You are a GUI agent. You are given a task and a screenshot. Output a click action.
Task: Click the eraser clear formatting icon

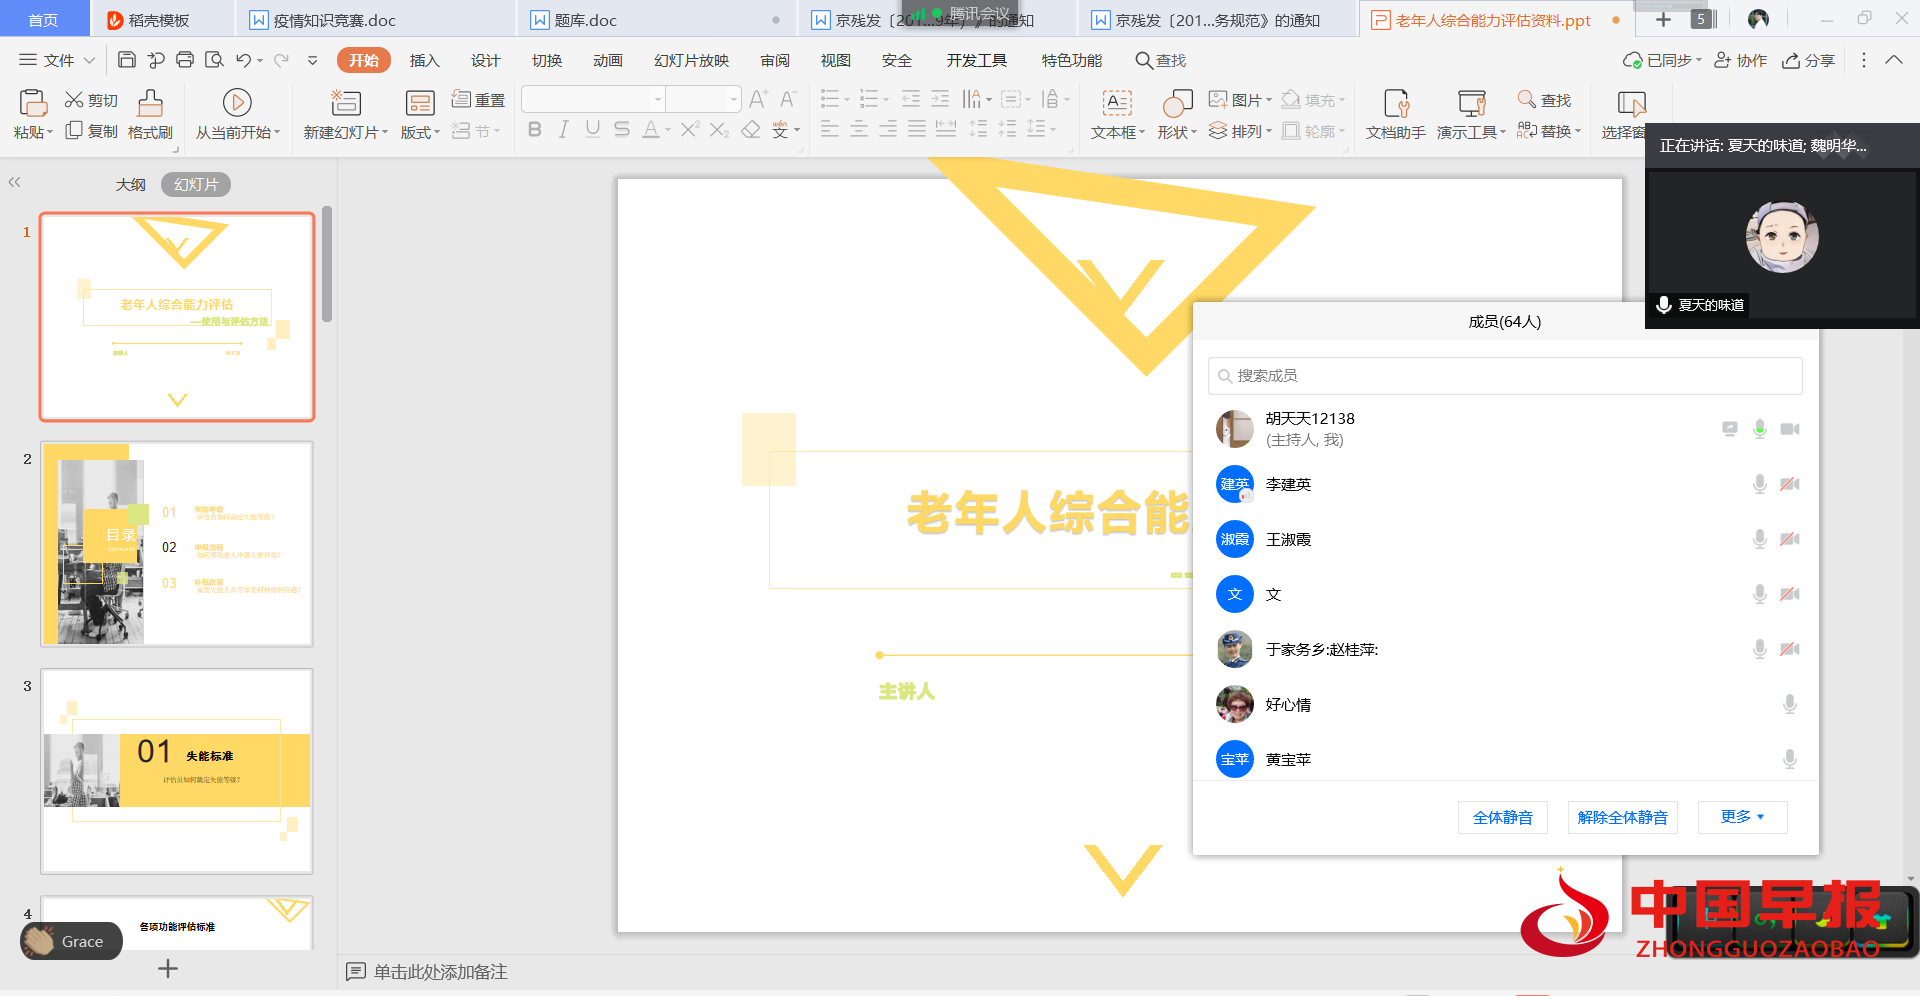pos(751,130)
